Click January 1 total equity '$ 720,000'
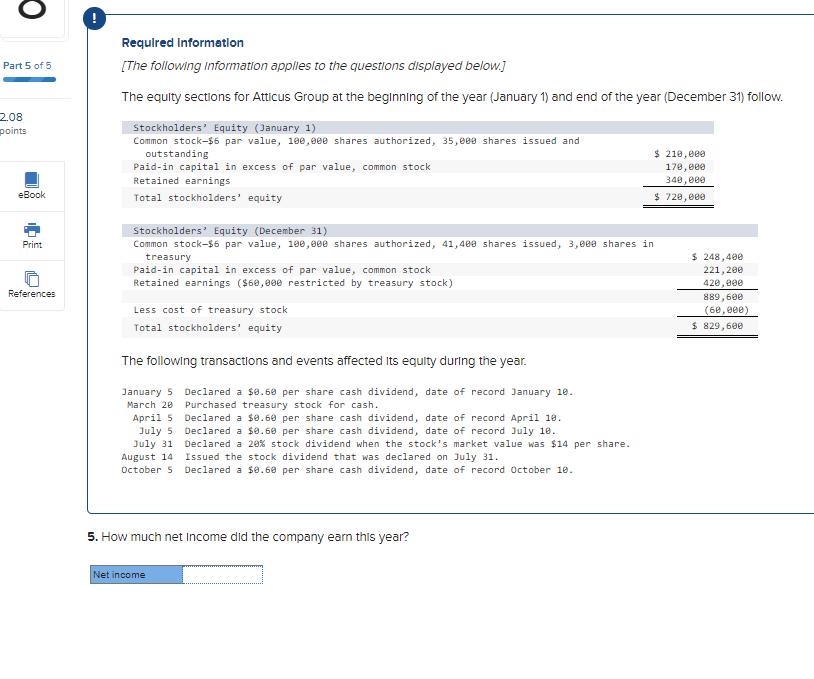This screenshot has height=679, width=814. tap(680, 197)
